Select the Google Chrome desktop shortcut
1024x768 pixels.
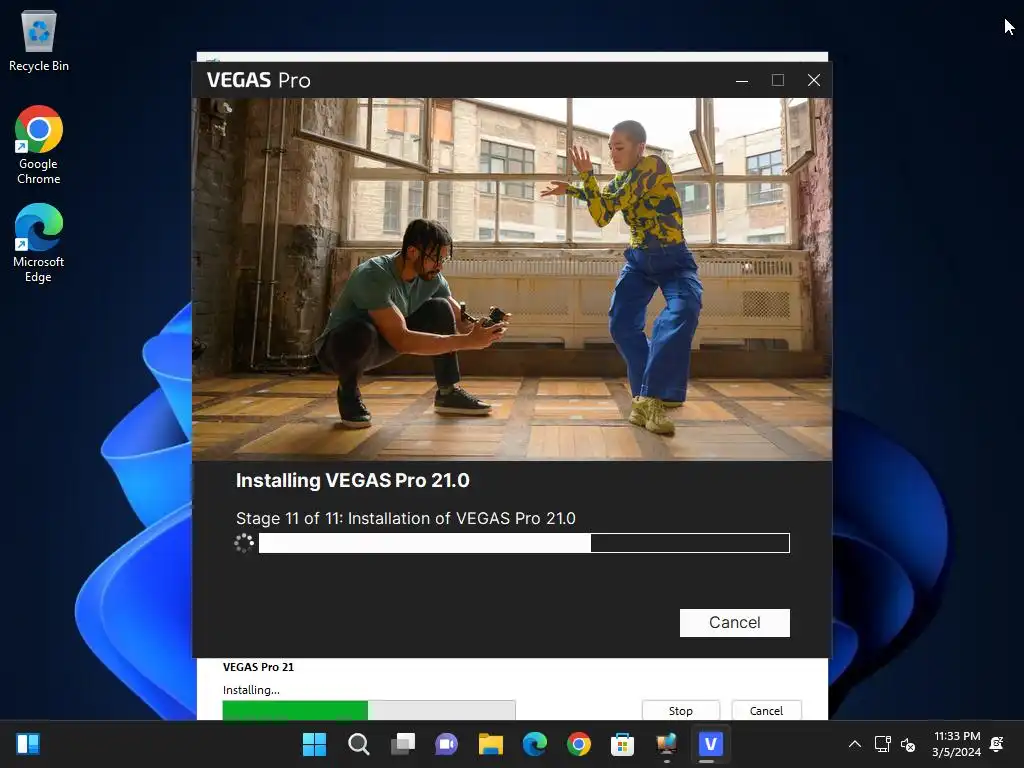[39, 145]
